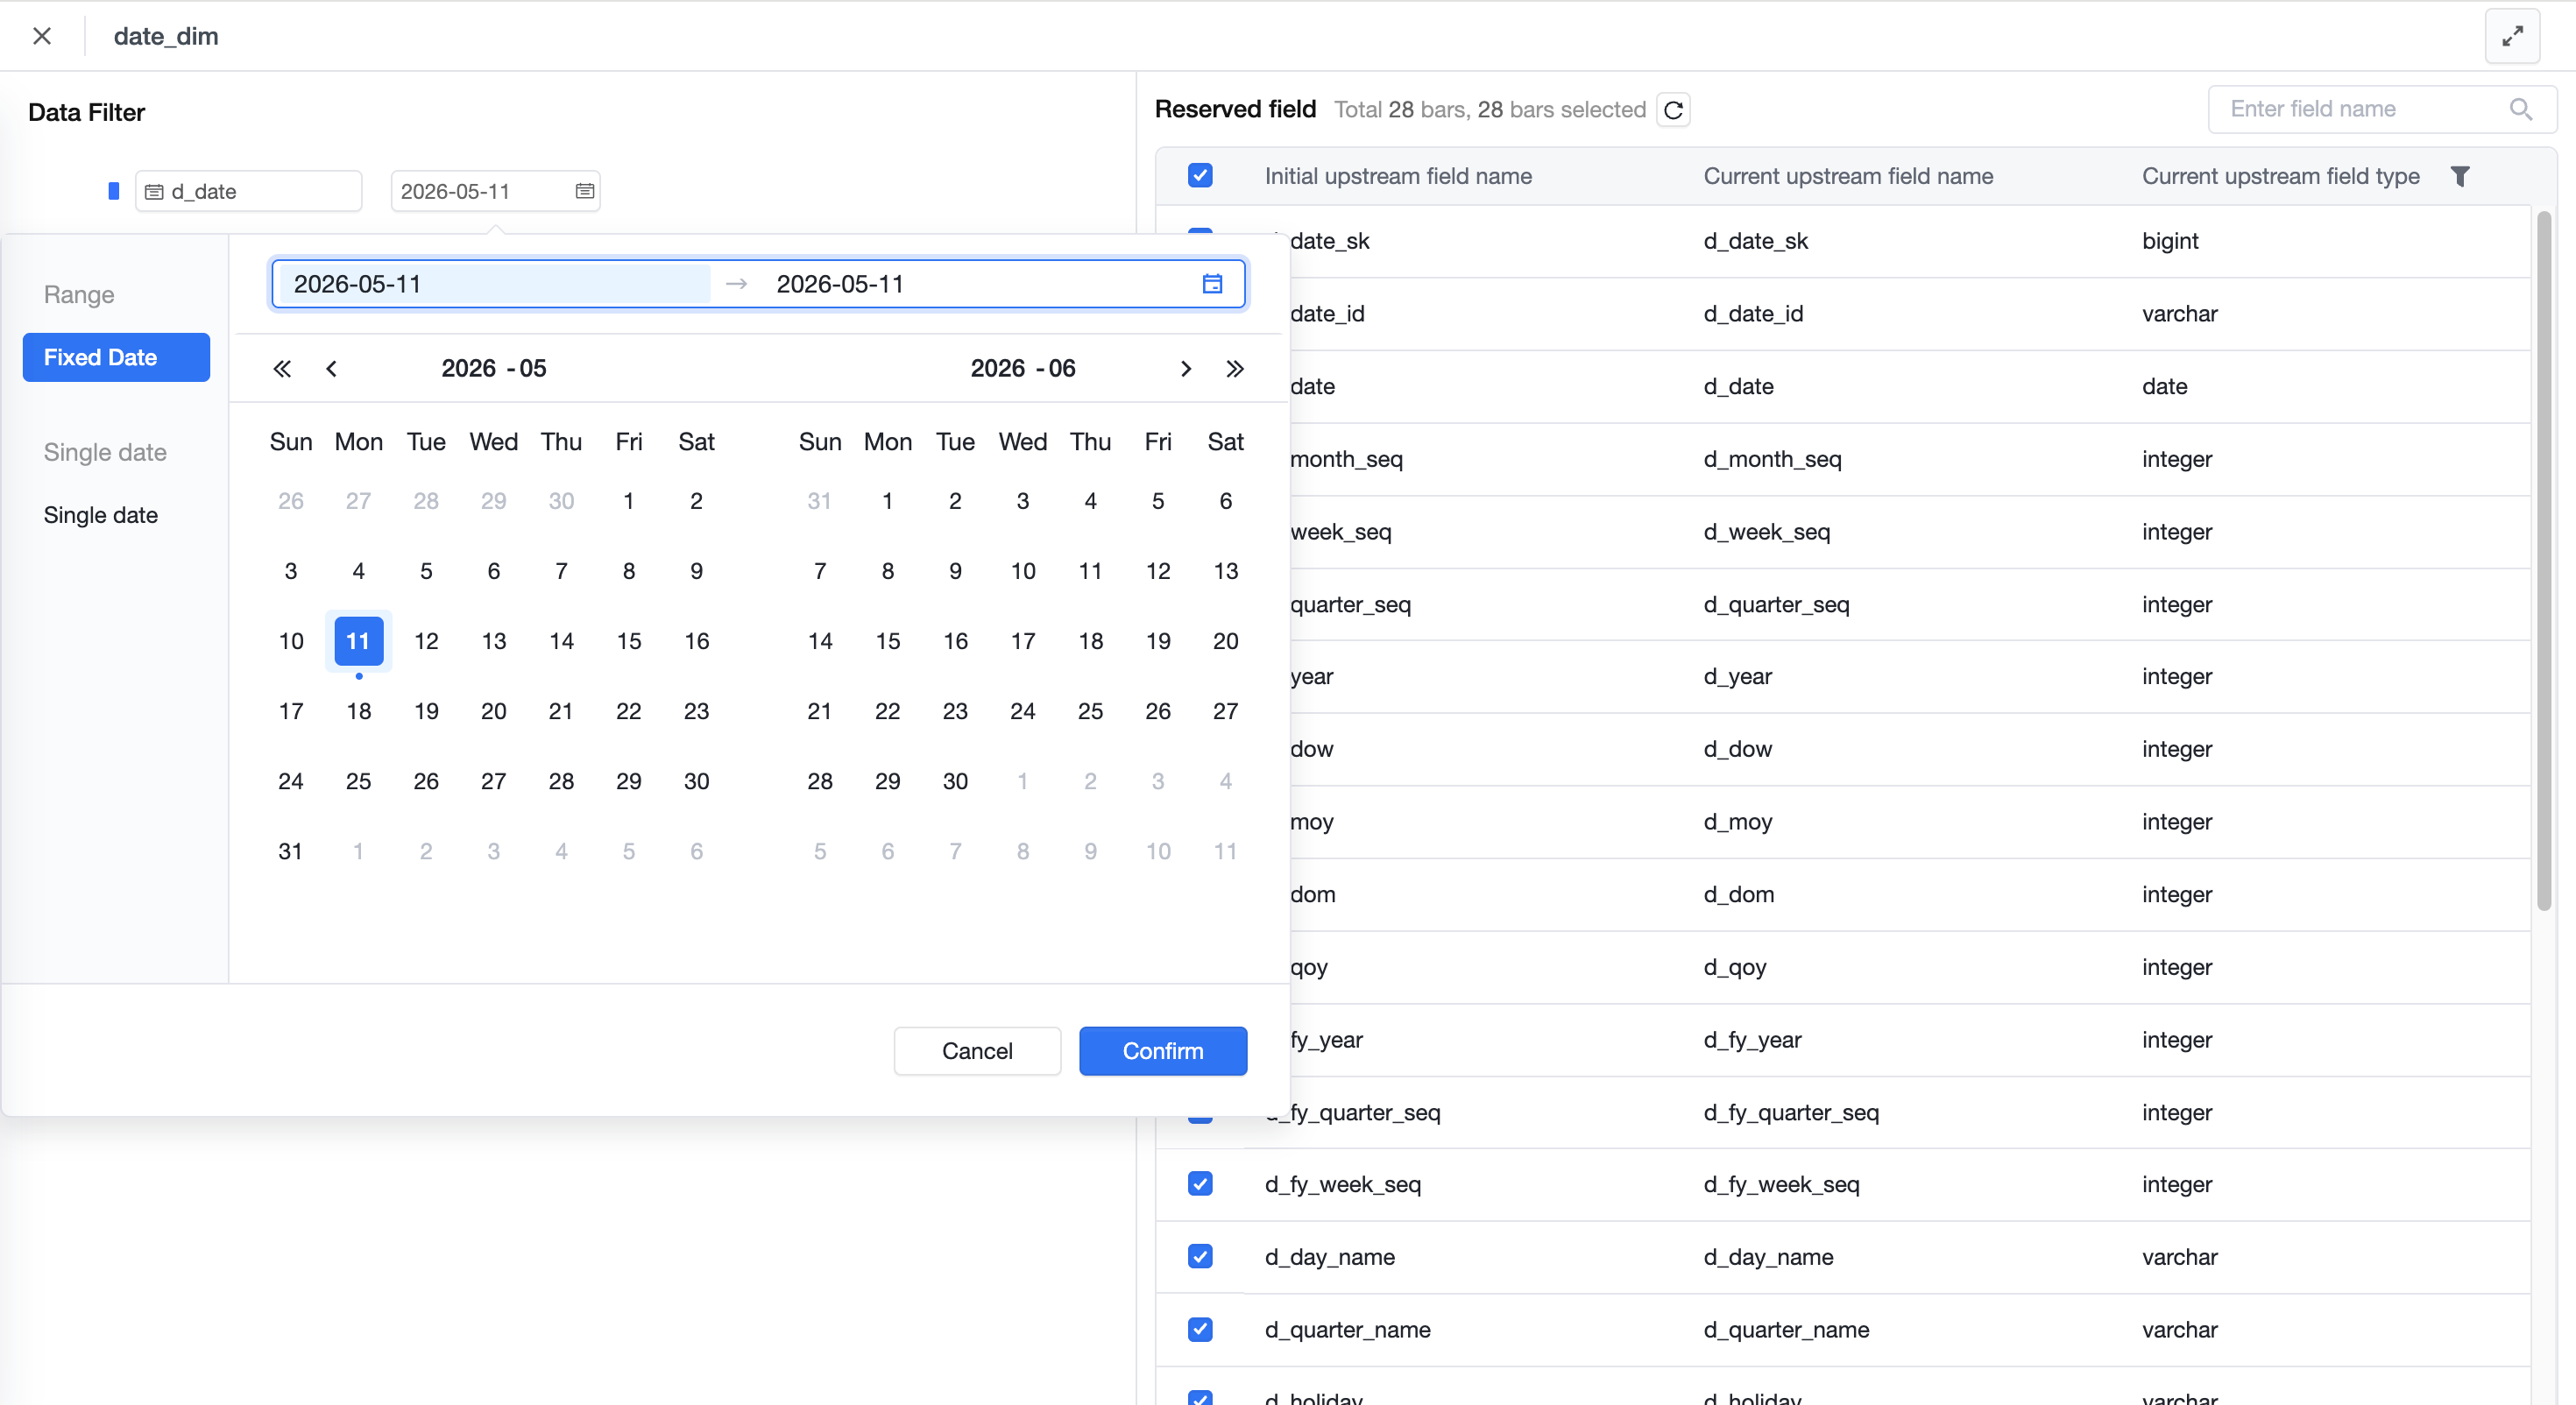Pick May 20 in the calendar
The image size is (2576, 1405).
point(494,711)
